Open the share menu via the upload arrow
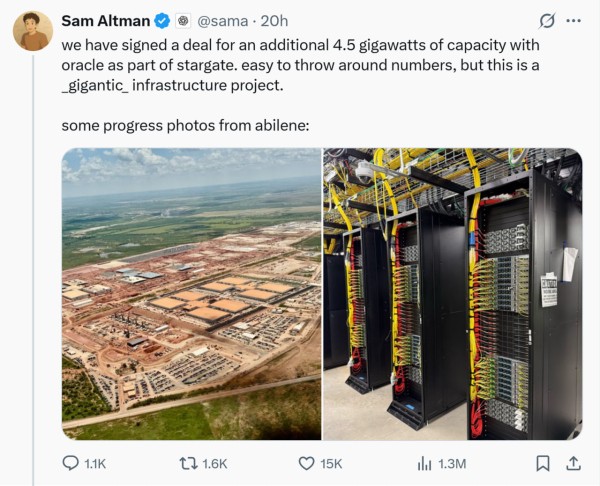Screen dimensions: 600x486 tap(573, 463)
